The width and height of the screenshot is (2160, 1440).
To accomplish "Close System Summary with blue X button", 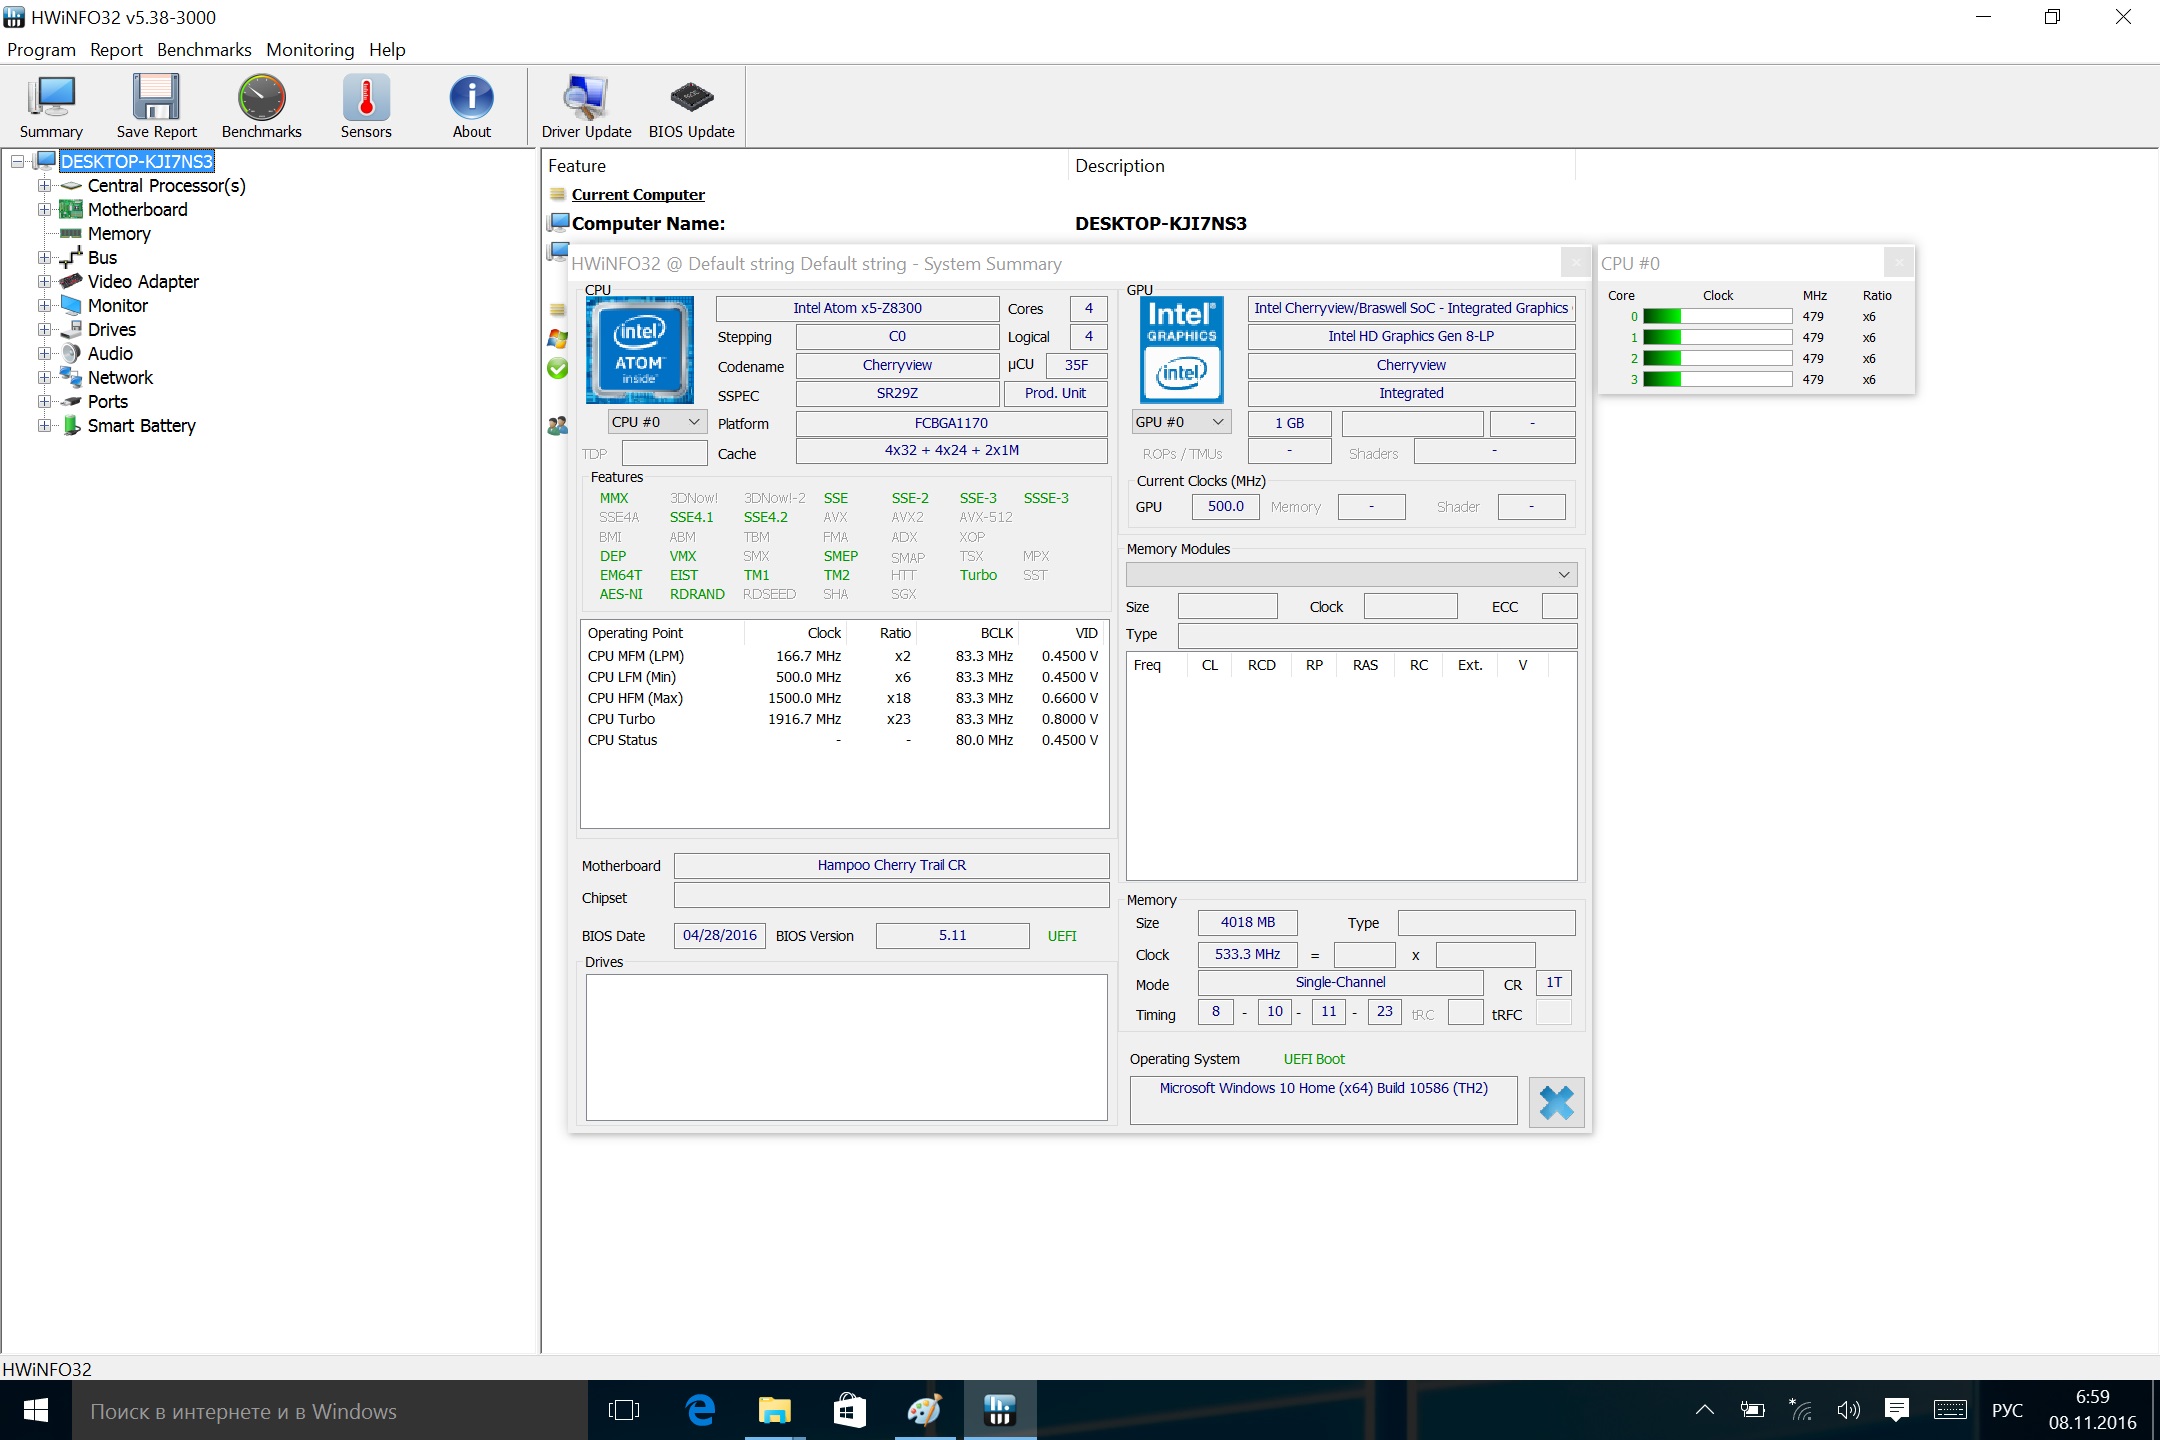I will point(1556,1102).
